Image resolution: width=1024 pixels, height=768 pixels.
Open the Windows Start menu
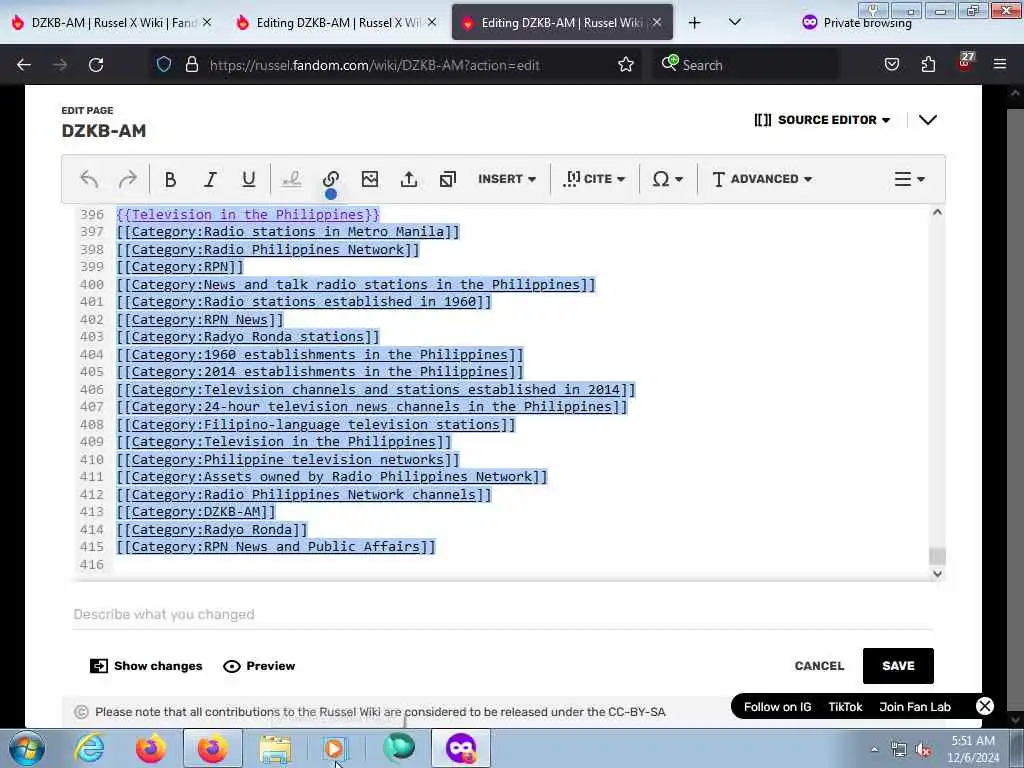point(27,748)
